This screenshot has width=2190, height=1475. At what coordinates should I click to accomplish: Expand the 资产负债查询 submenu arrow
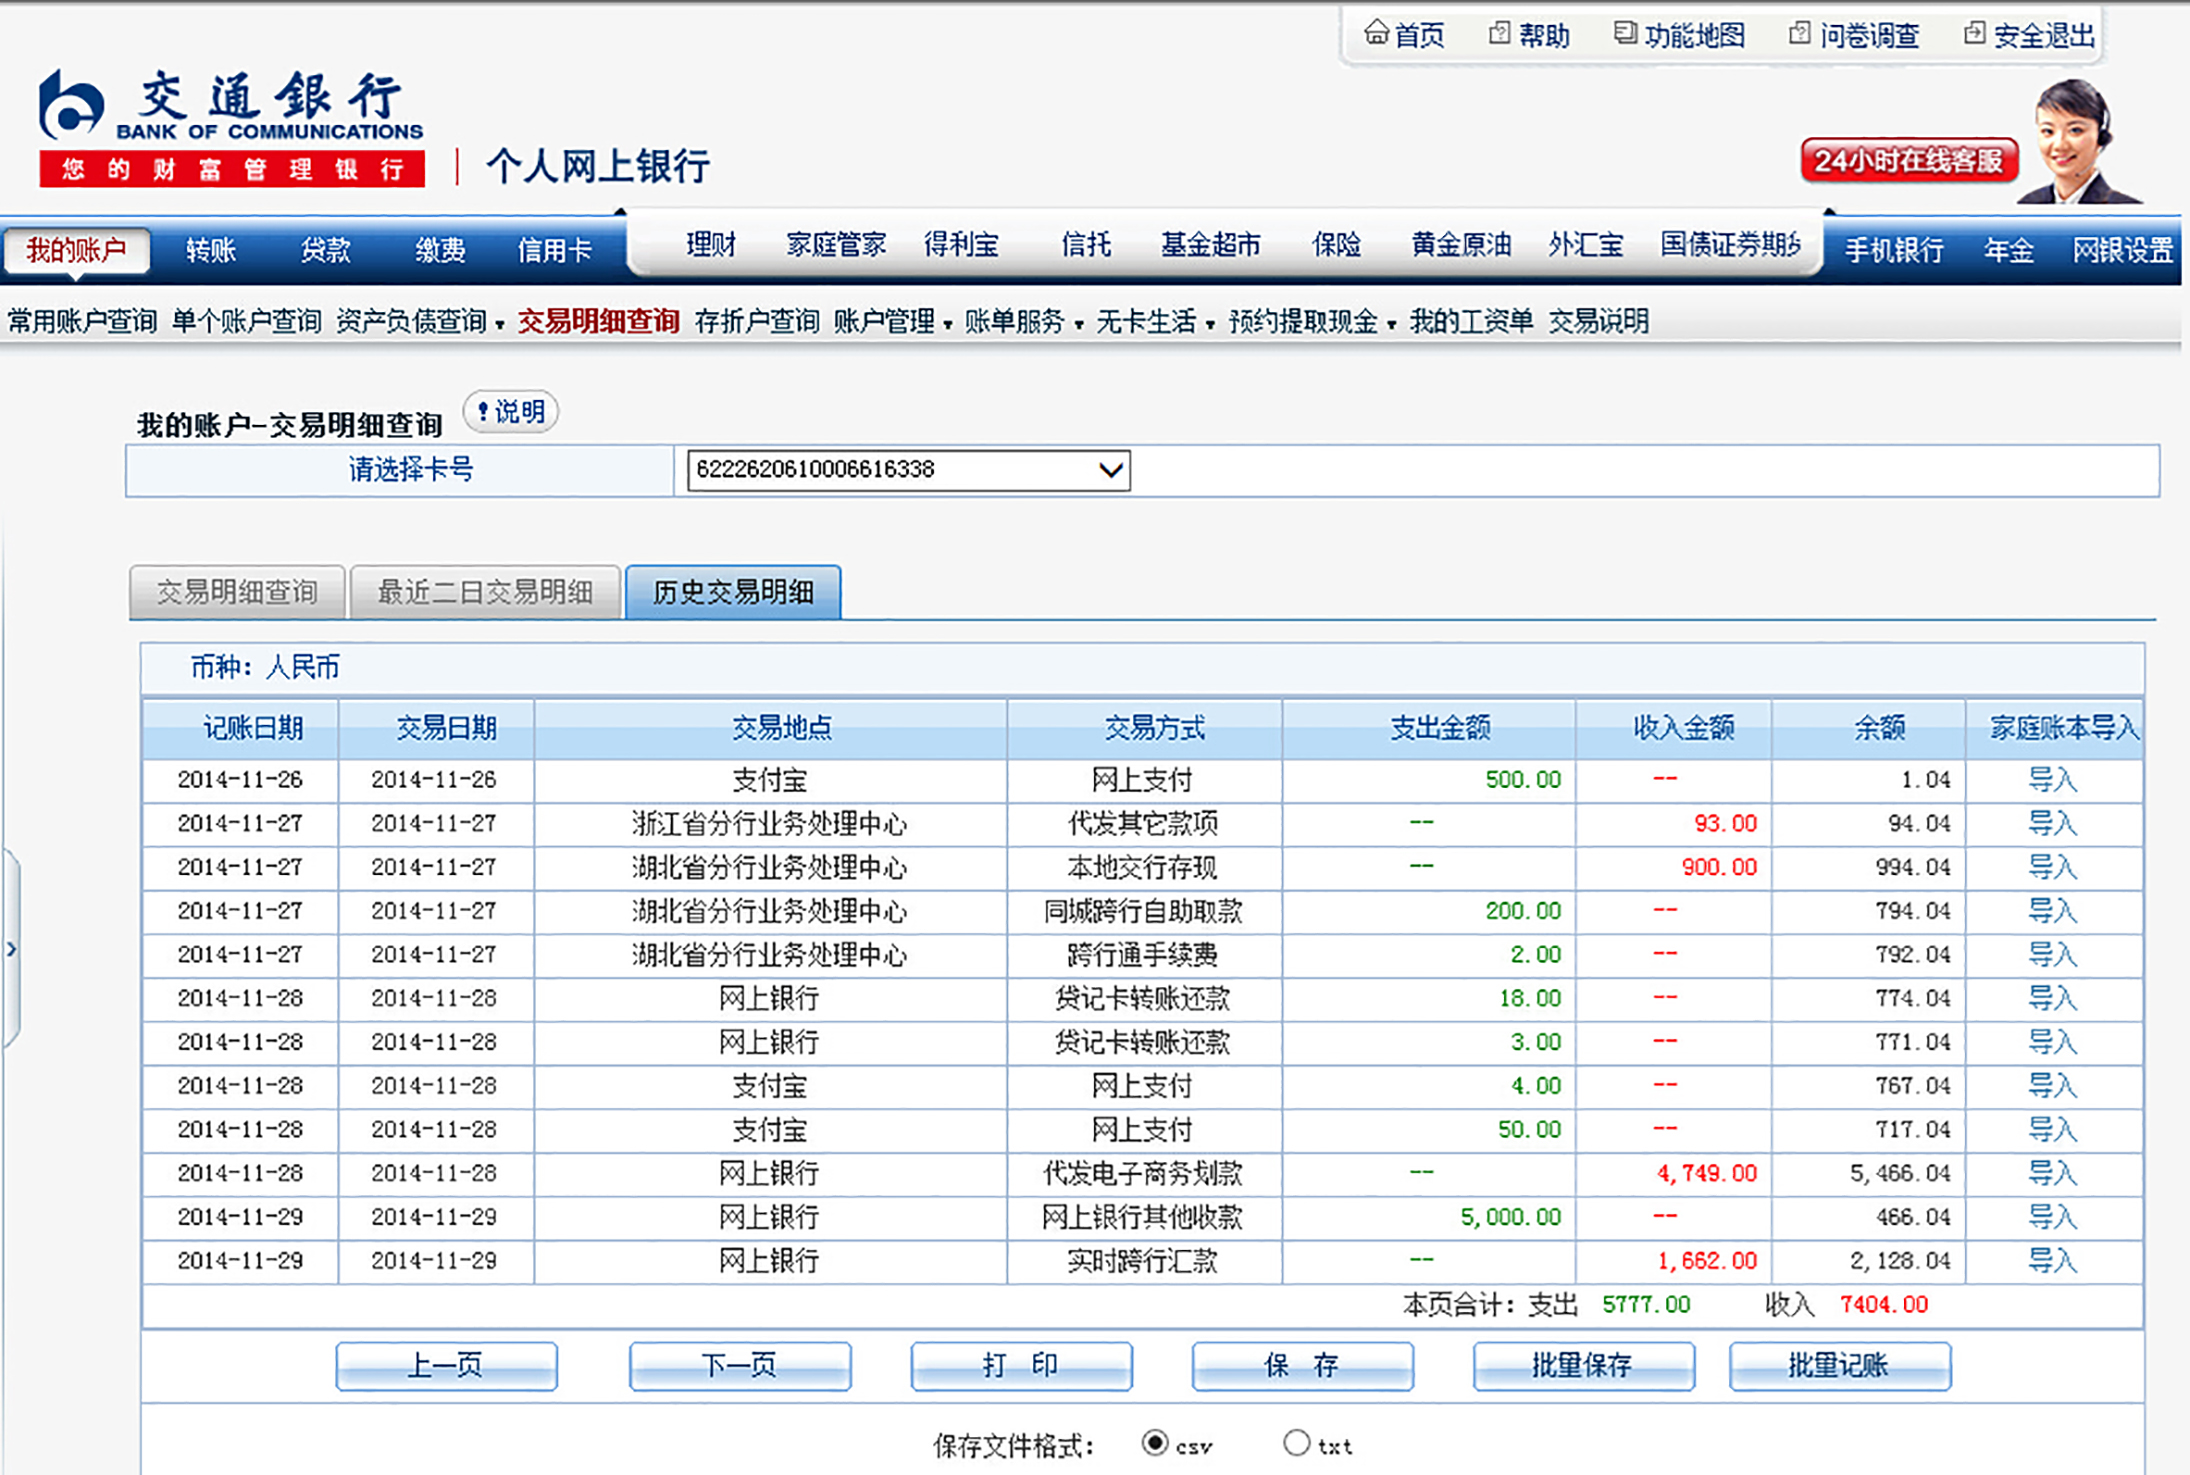click(499, 324)
